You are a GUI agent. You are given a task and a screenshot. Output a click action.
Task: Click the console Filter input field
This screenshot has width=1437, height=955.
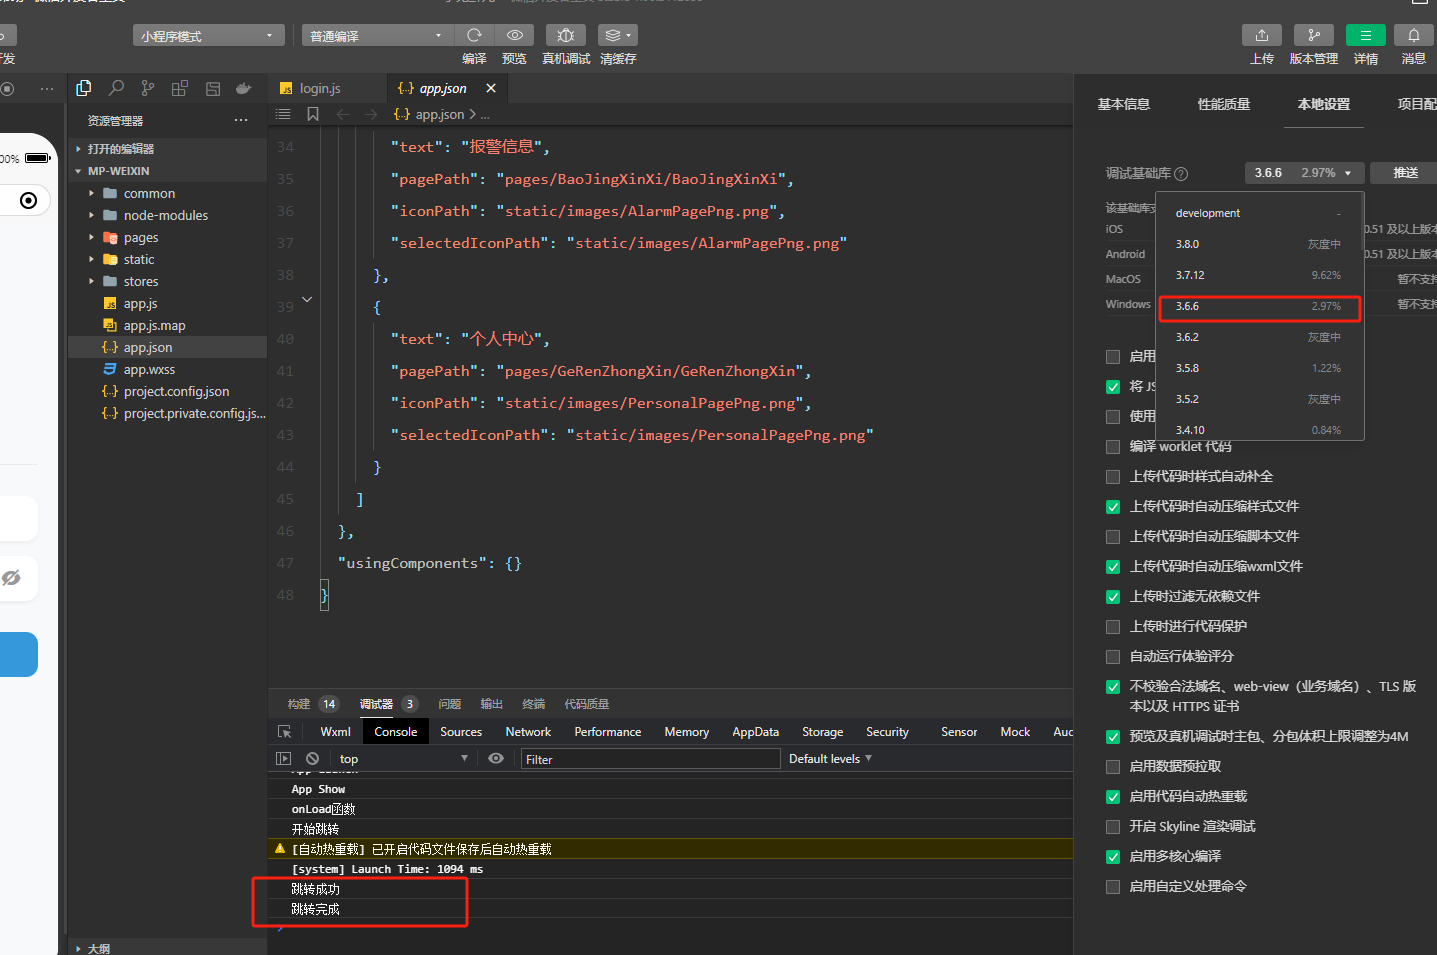(x=650, y=759)
